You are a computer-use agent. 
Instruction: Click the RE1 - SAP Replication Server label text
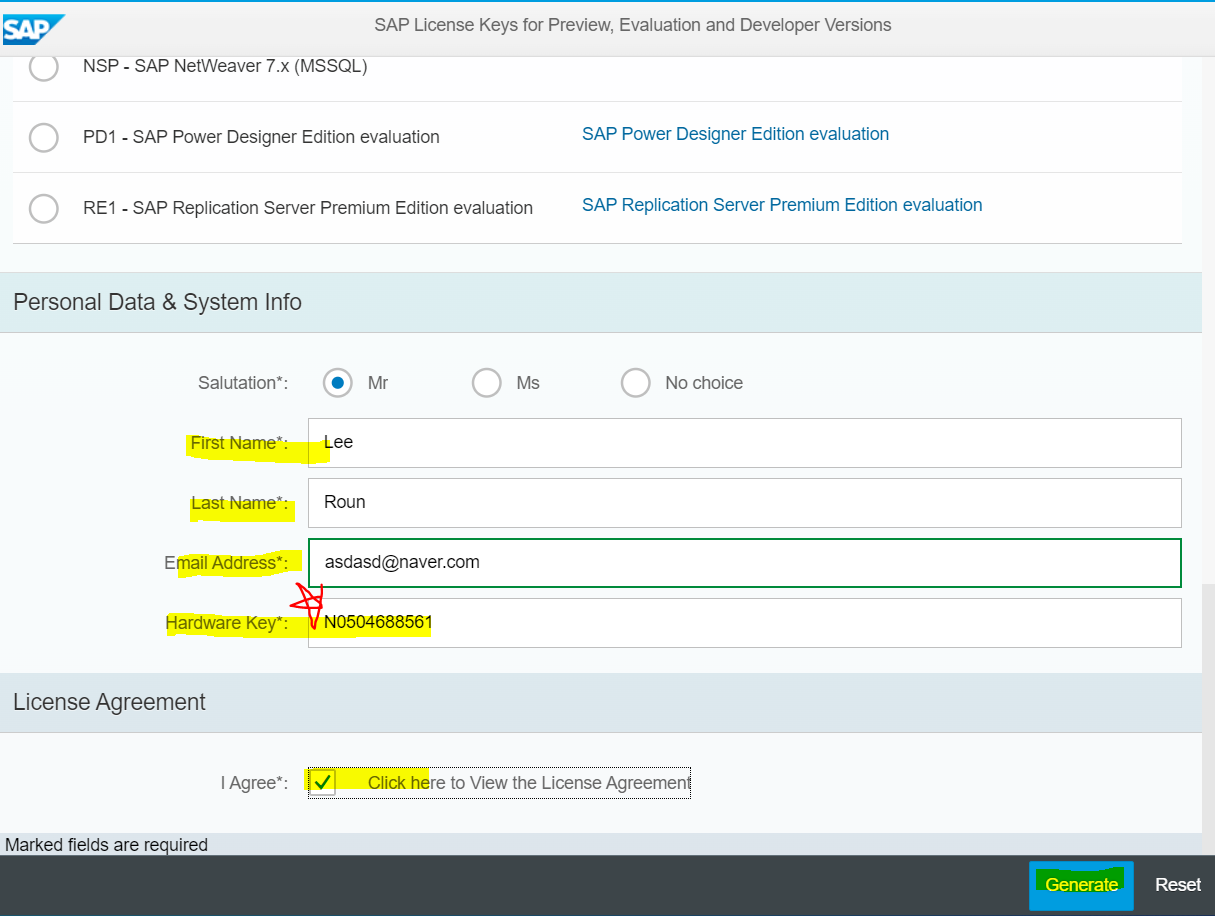(x=308, y=208)
